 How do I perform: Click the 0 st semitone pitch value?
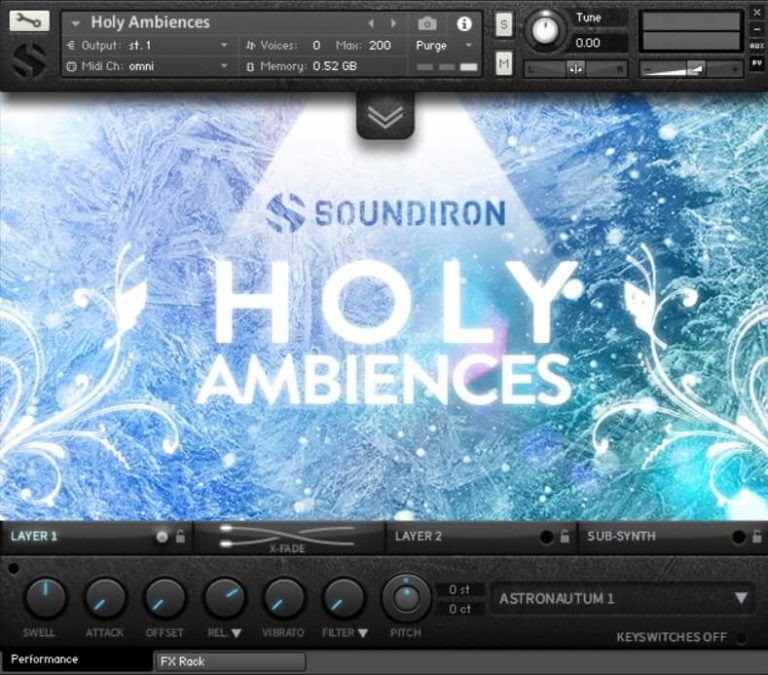(x=459, y=590)
